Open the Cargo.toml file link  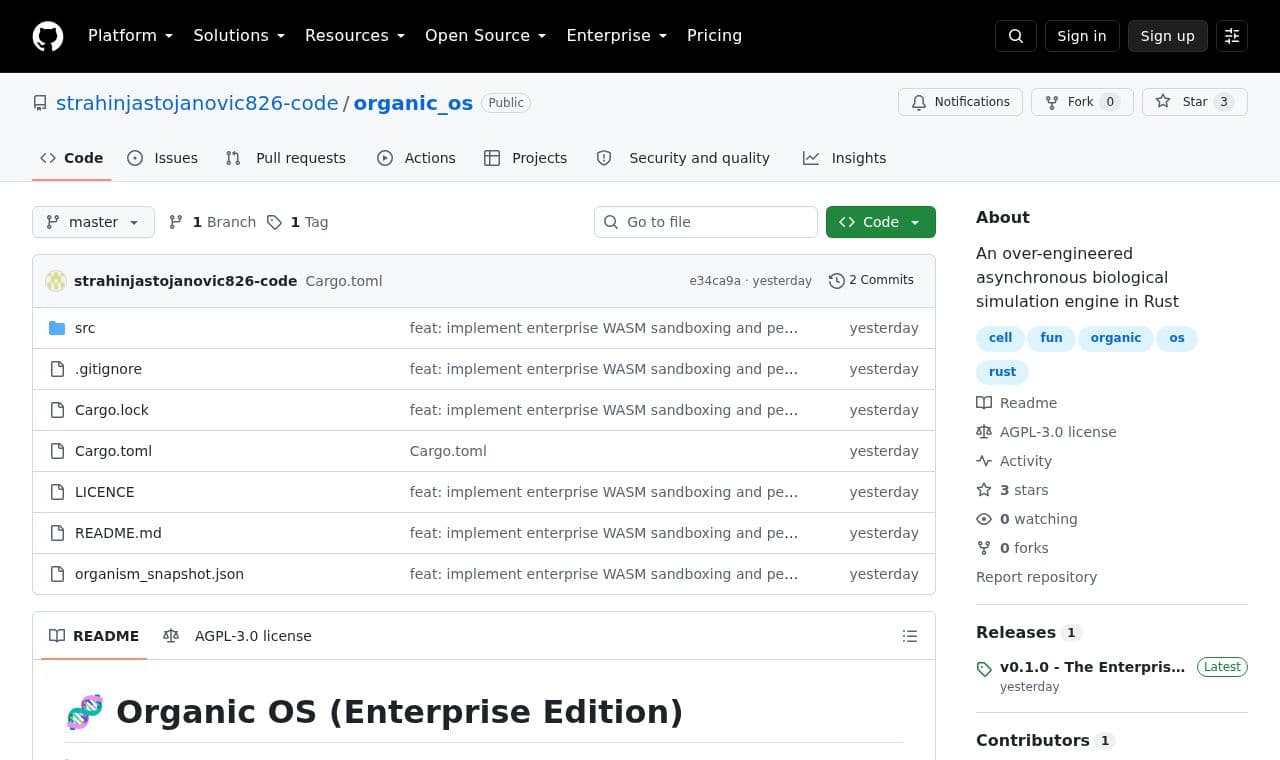coord(113,451)
